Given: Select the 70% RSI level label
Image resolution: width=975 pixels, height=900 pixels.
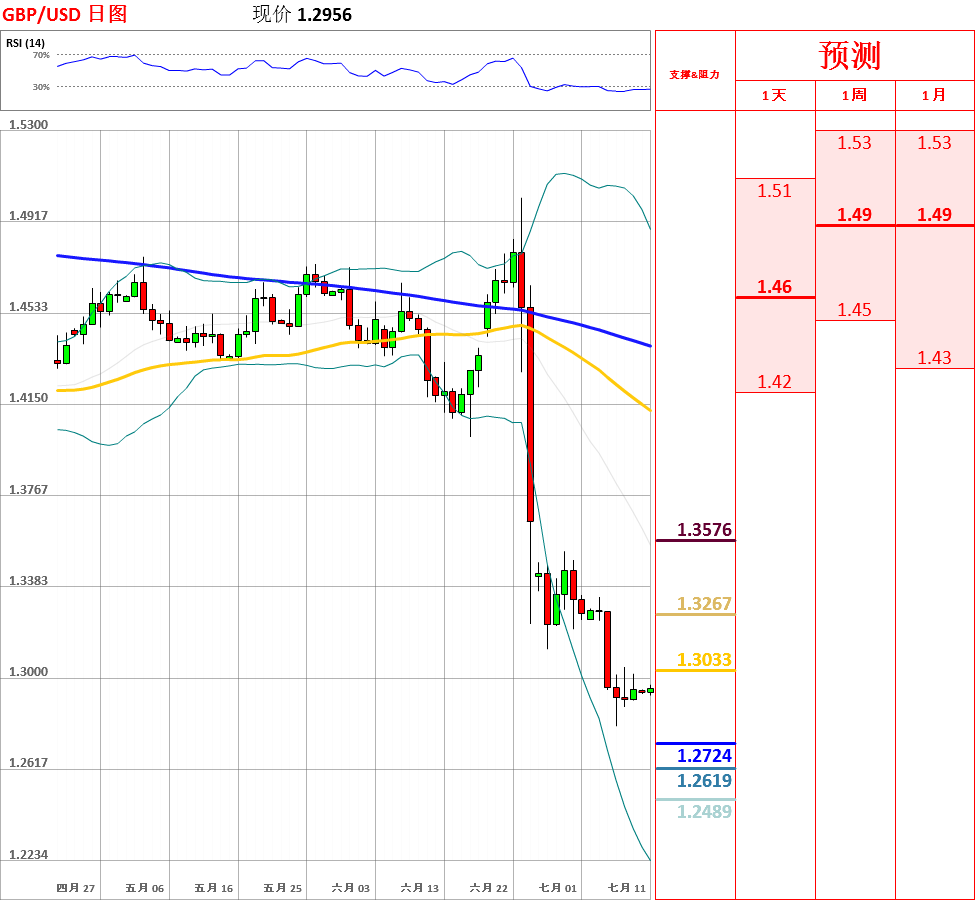Looking at the screenshot, I should tap(41, 55).
